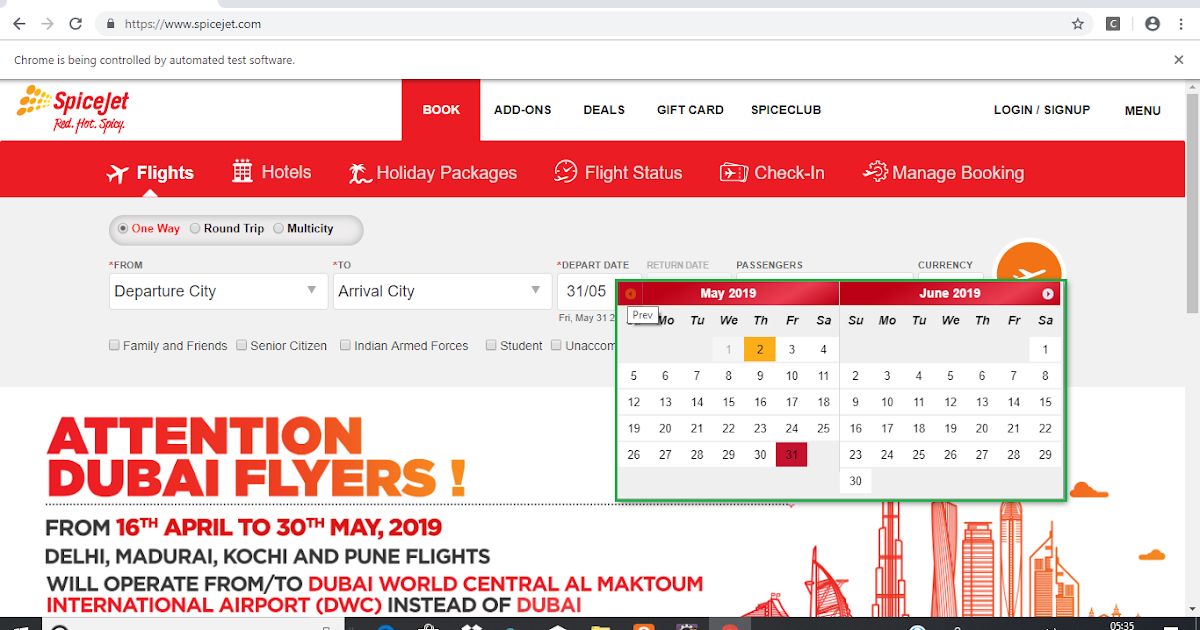Click the palm tree Holiday Packages icon
Screen dimensions: 1200x630
[x=360, y=173]
